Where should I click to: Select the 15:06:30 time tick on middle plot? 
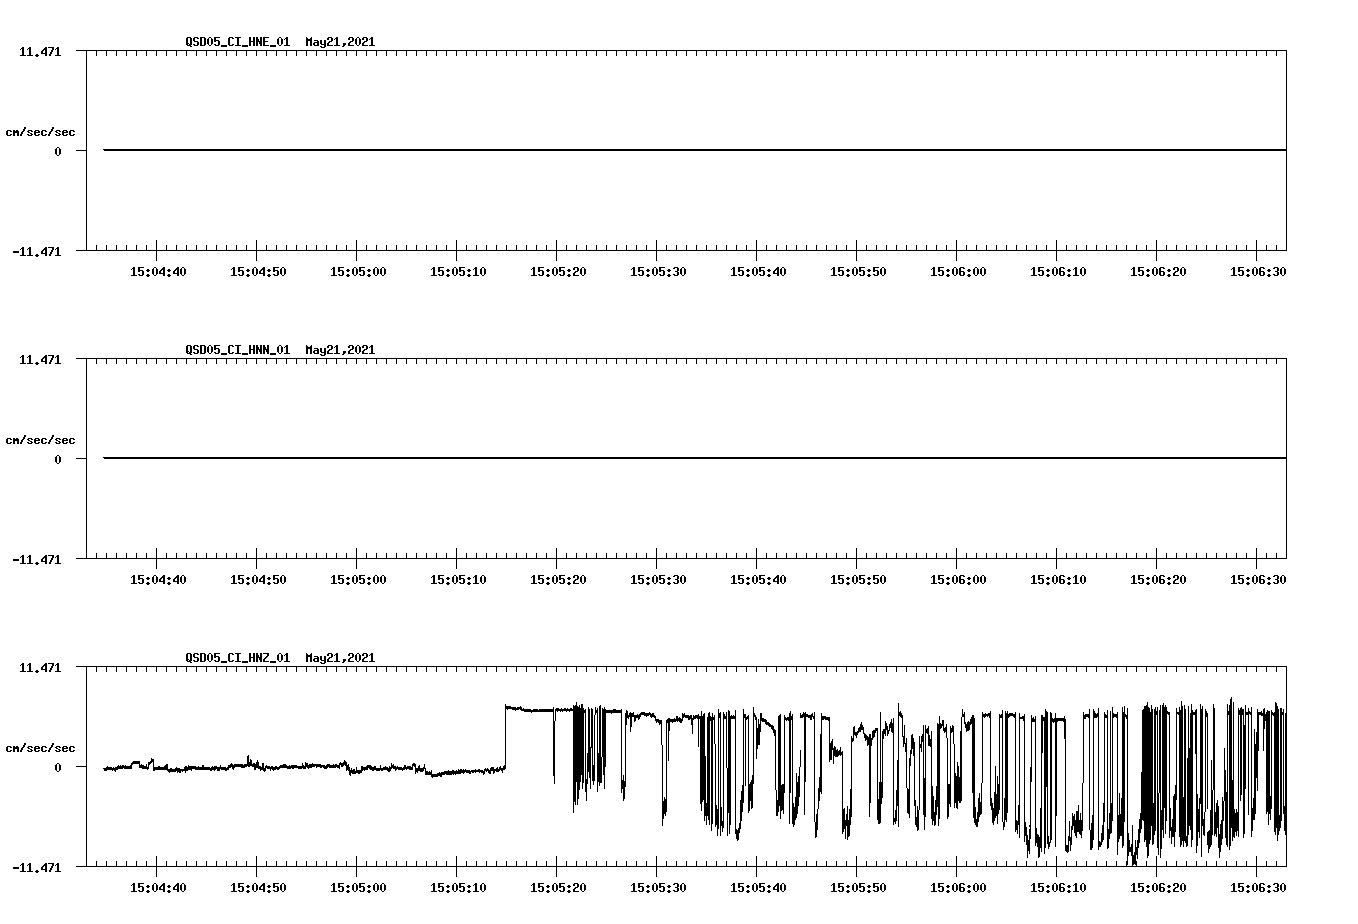pyautogui.click(x=1258, y=577)
